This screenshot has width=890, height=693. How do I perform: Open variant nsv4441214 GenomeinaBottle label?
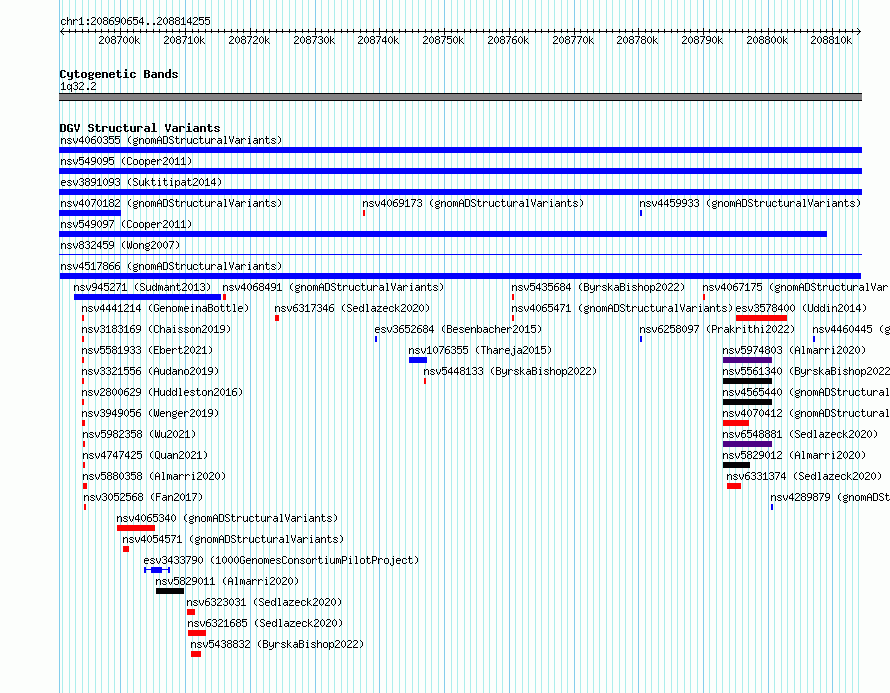tap(165, 308)
